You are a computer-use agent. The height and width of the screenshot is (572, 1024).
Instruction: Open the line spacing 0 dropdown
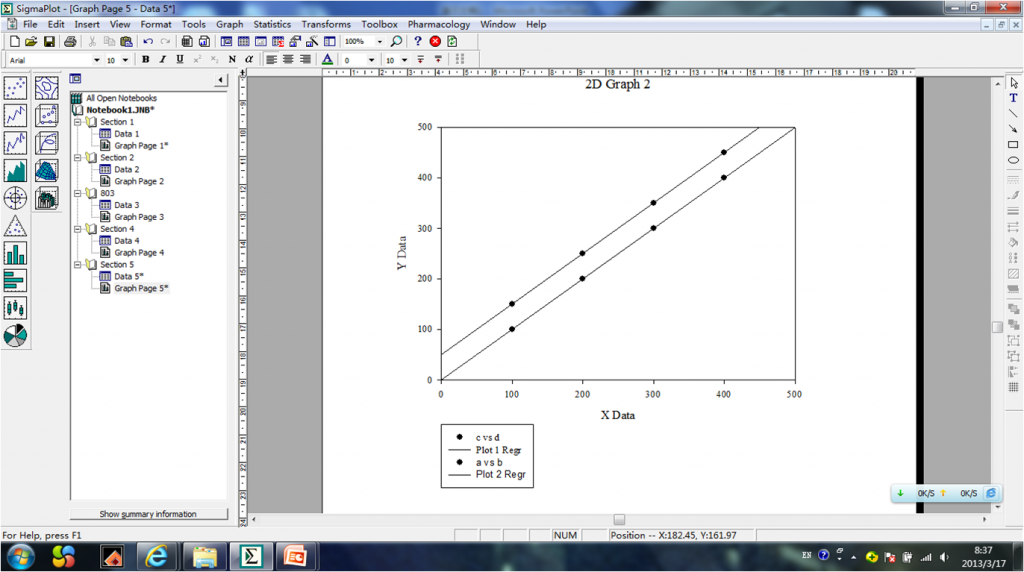[372, 60]
